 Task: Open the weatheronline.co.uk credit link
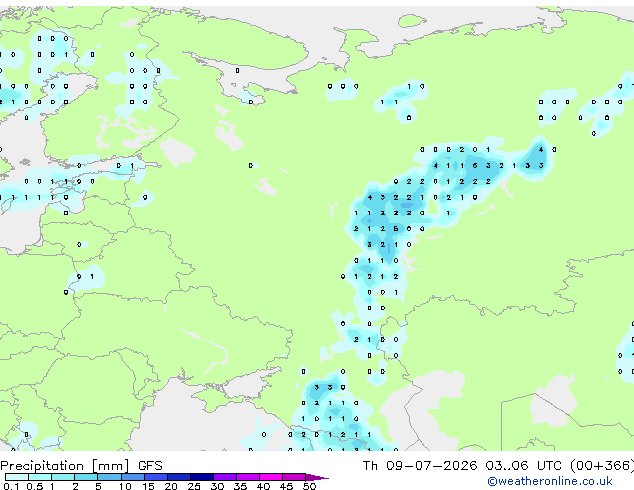[x=550, y=481]
